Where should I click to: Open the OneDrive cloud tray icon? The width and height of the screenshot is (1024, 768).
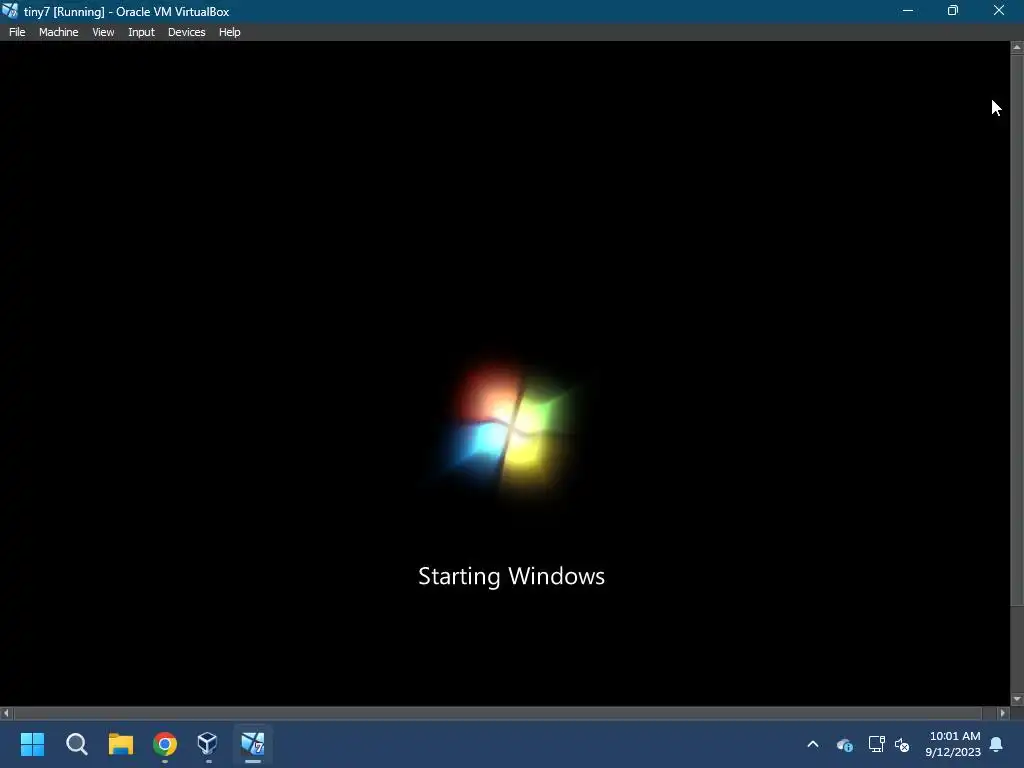coord(844,744)
